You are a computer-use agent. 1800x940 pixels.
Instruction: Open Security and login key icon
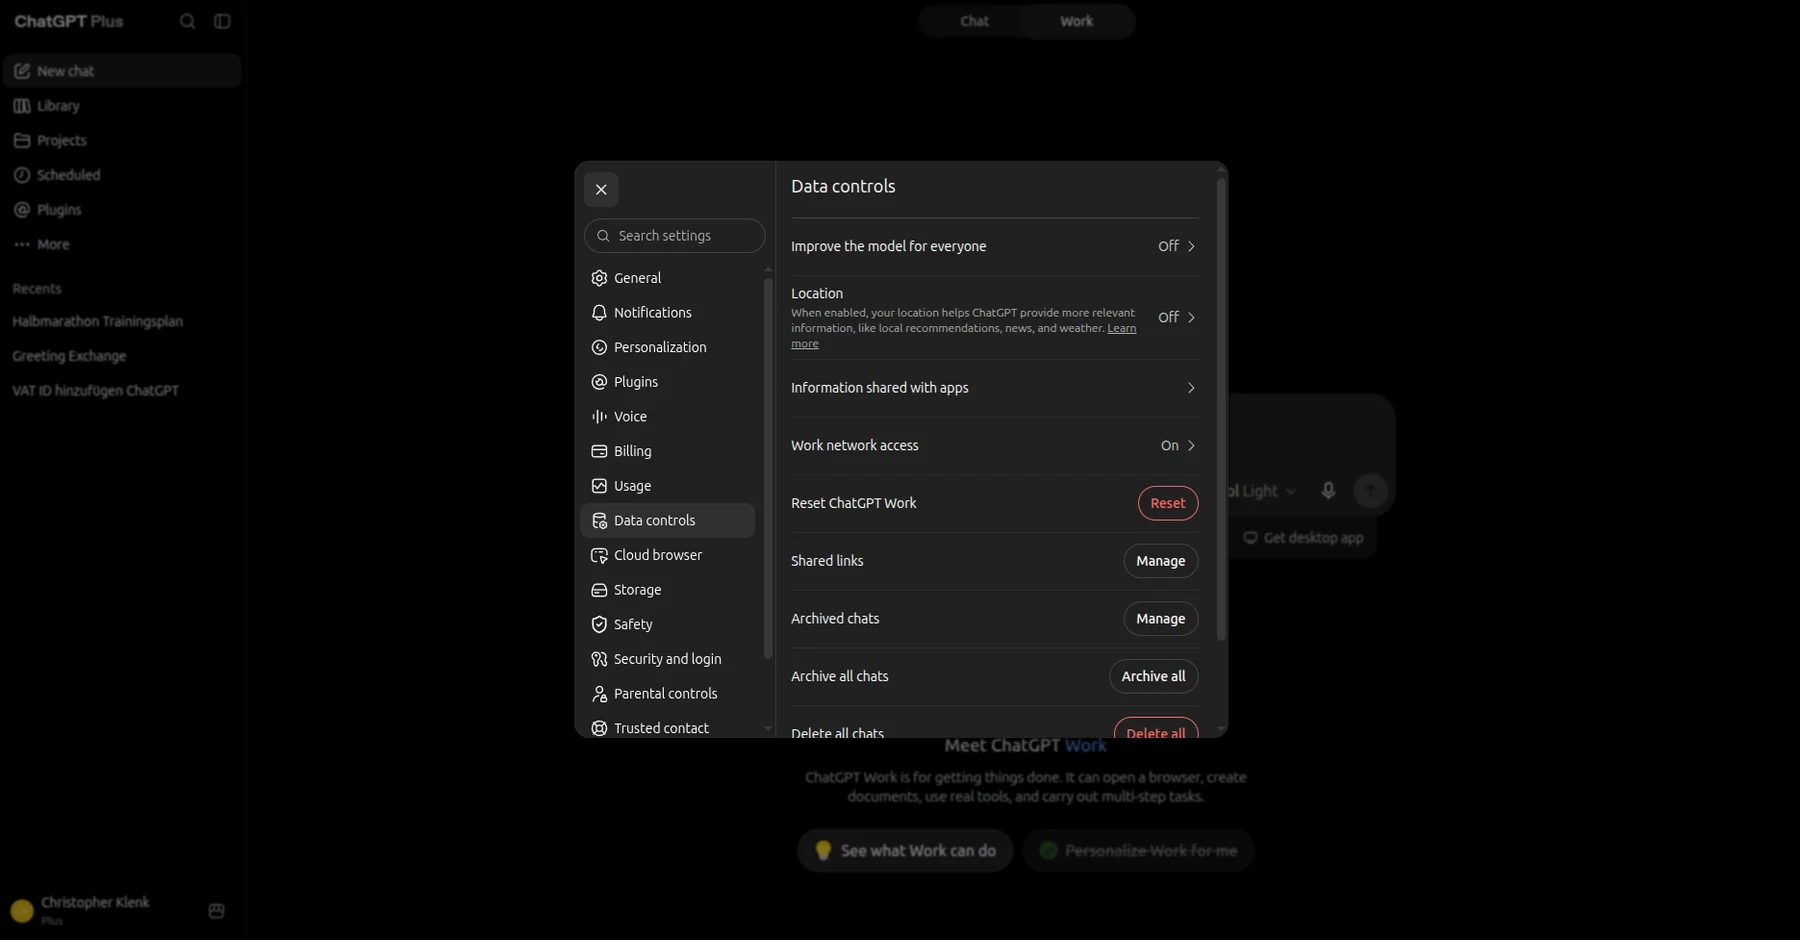click(x=599, y=659)
